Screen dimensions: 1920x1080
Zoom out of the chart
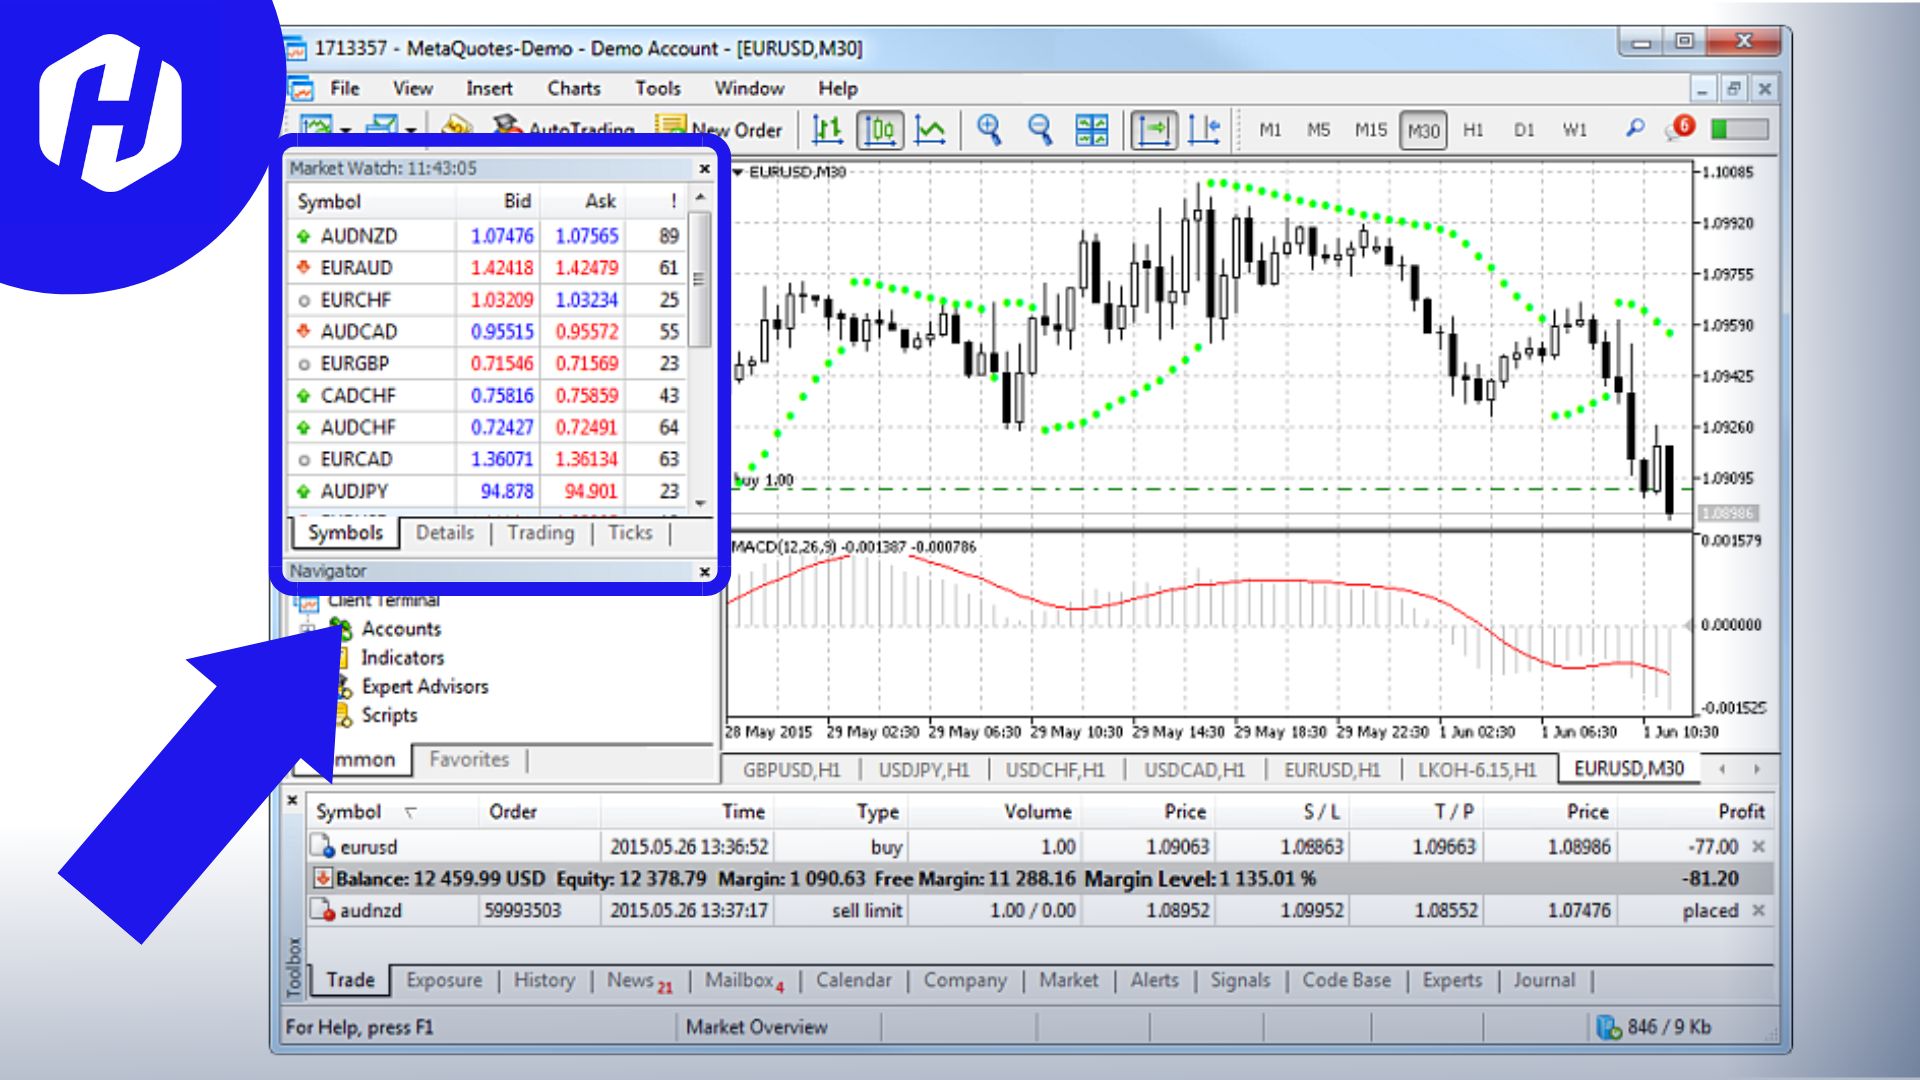coord(1040,130)
